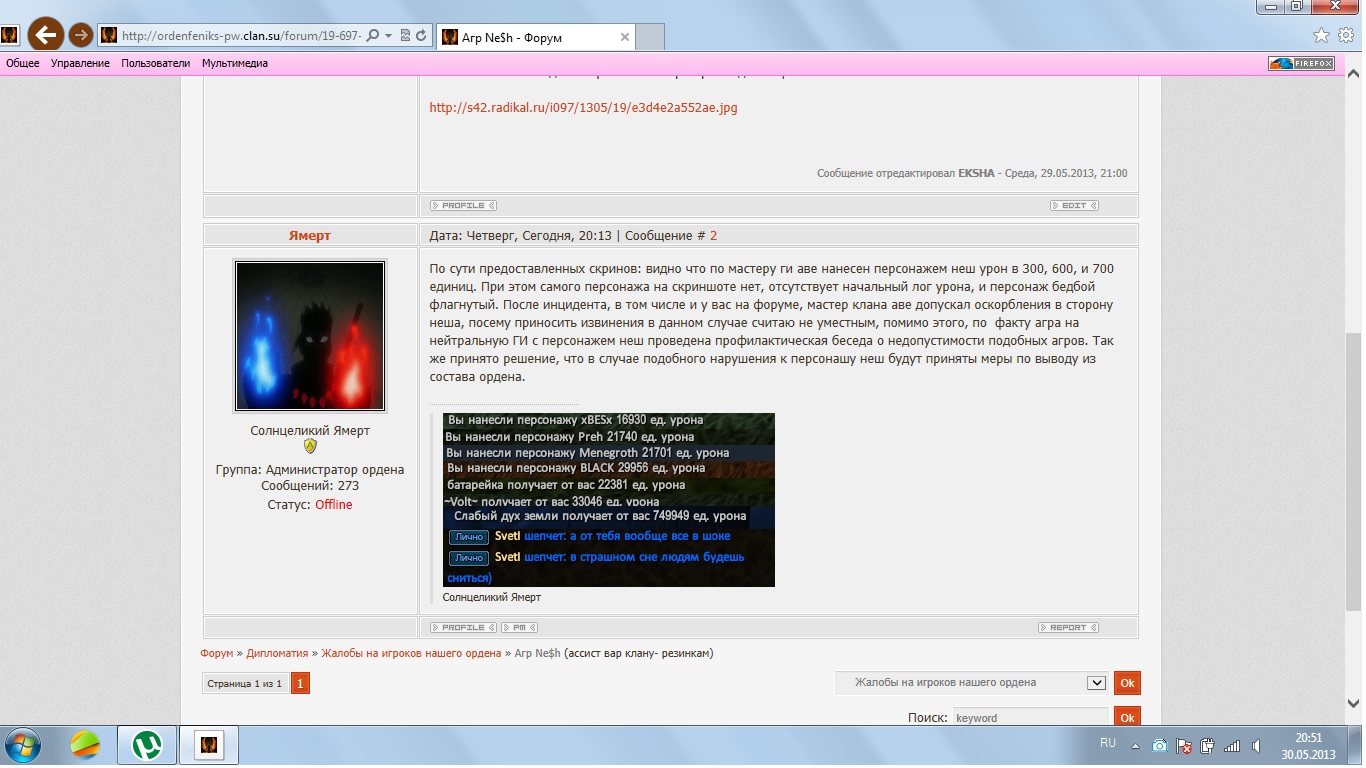The width and height of the screenshot is (1366, 768).
Task: Open the forum jump dropdown list
Action: (1096, 683)
